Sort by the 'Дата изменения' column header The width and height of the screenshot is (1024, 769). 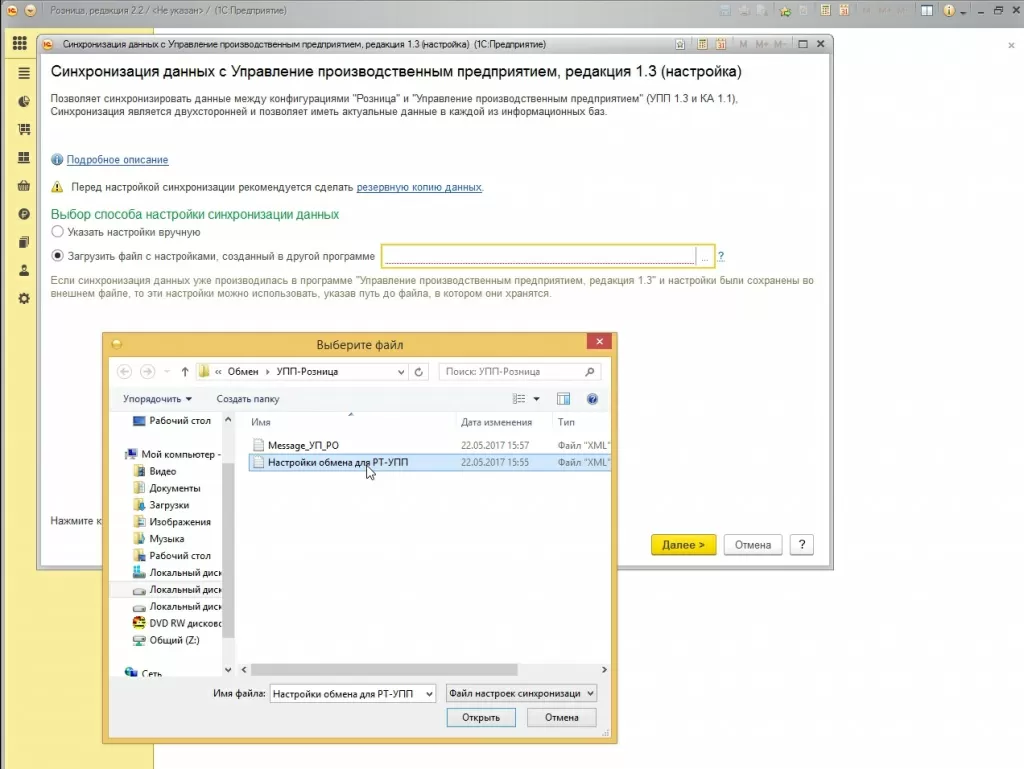pos(496,422)
